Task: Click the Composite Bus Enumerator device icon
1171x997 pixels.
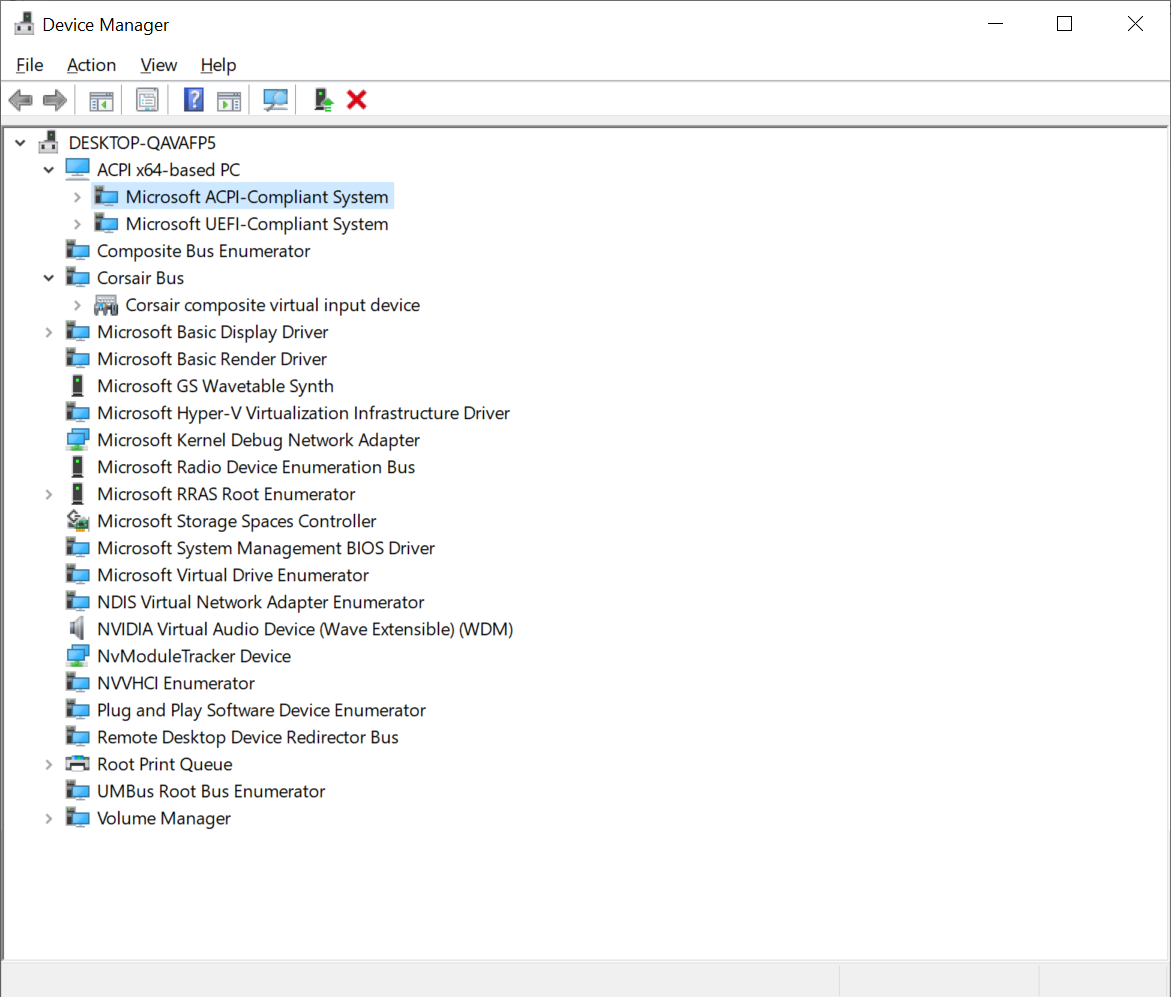Action: point(78,251)
